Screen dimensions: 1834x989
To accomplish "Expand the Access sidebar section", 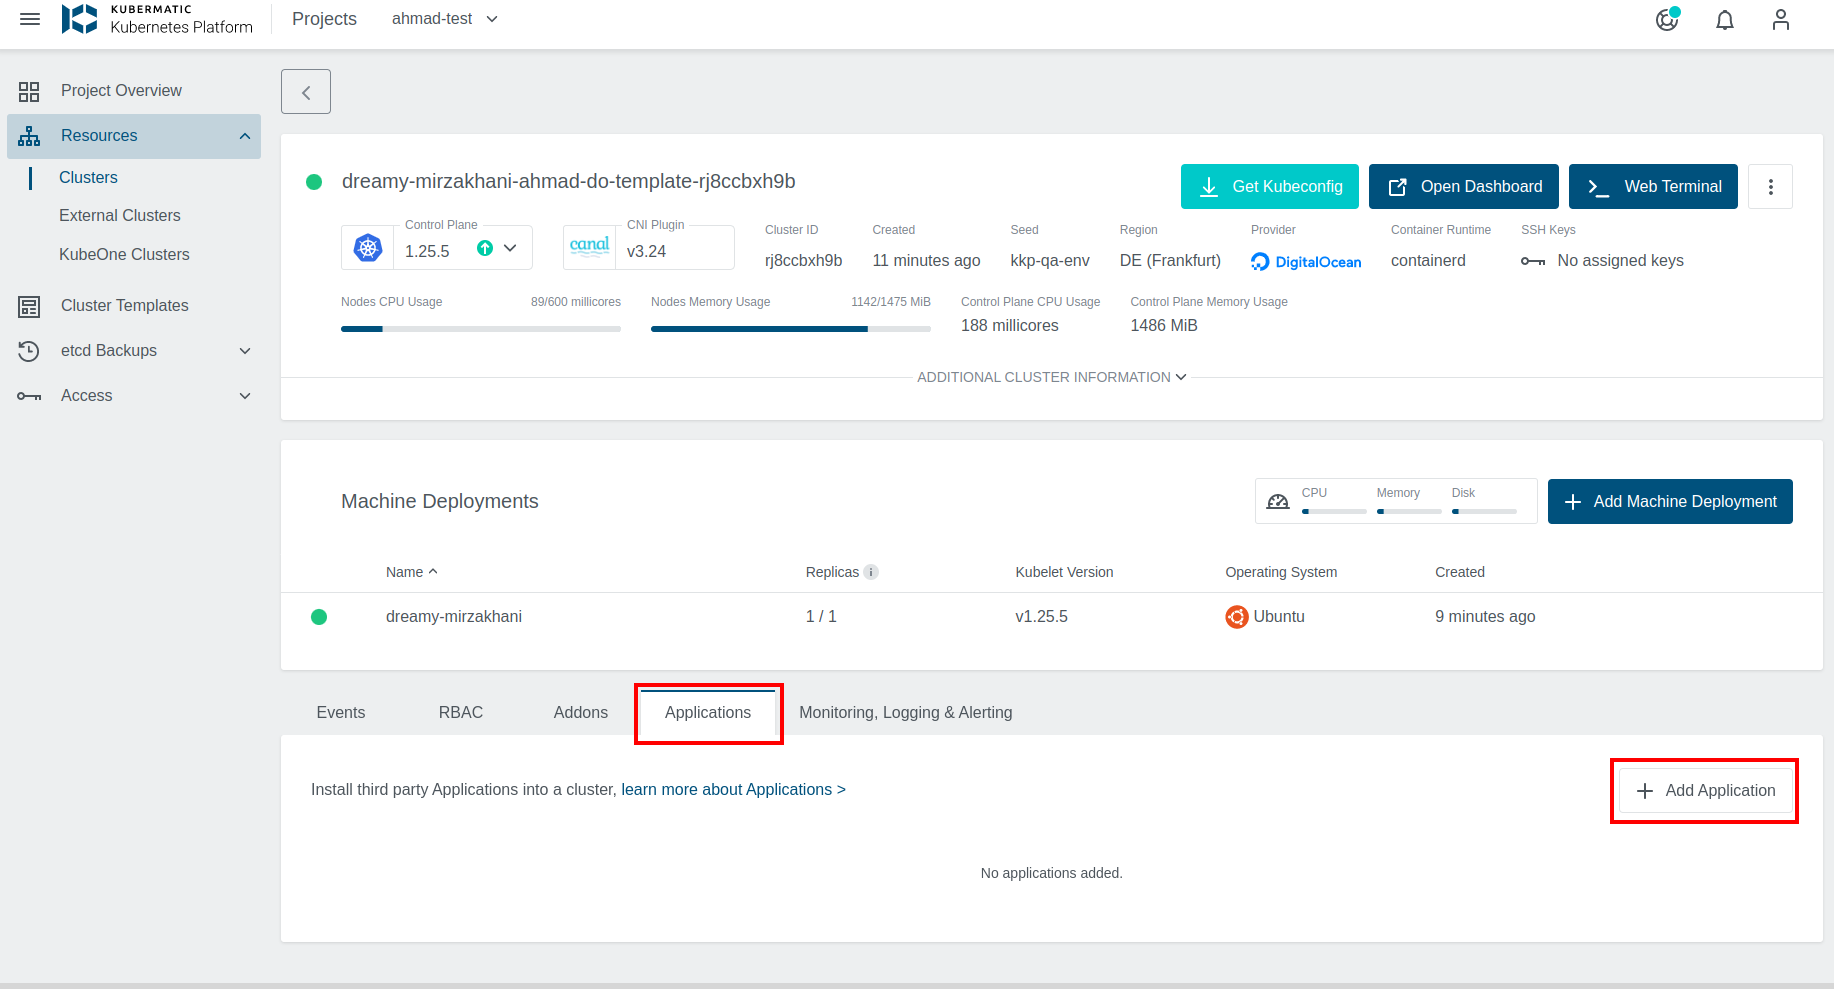I will point(244,396).
